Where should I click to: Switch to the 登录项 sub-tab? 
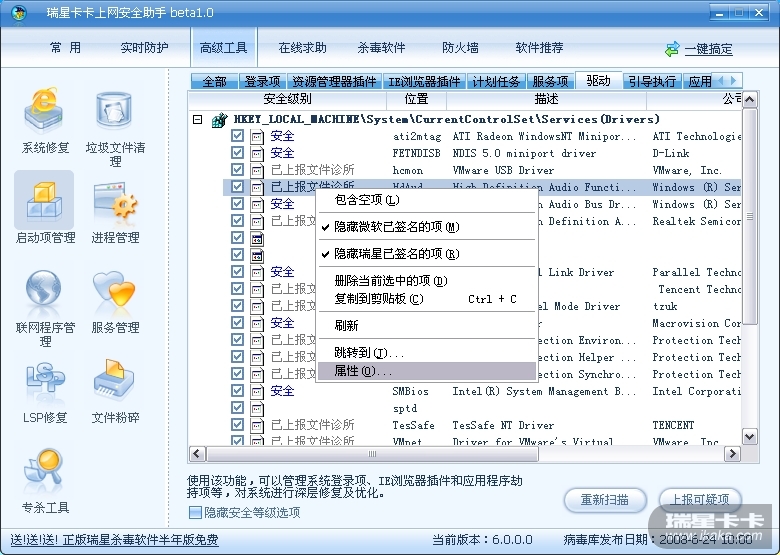(x=262, y=82)
